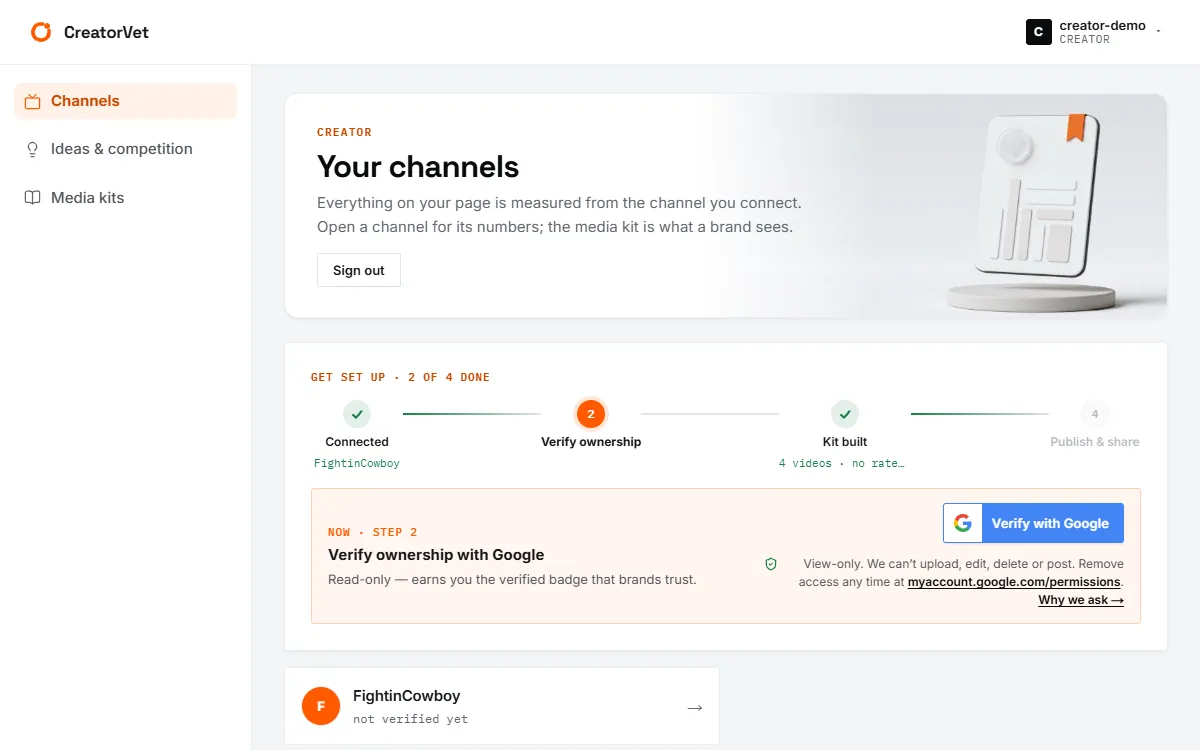1200x750 pixels.
Task: Click the Publish & share step label
Action: [1095, 442]
